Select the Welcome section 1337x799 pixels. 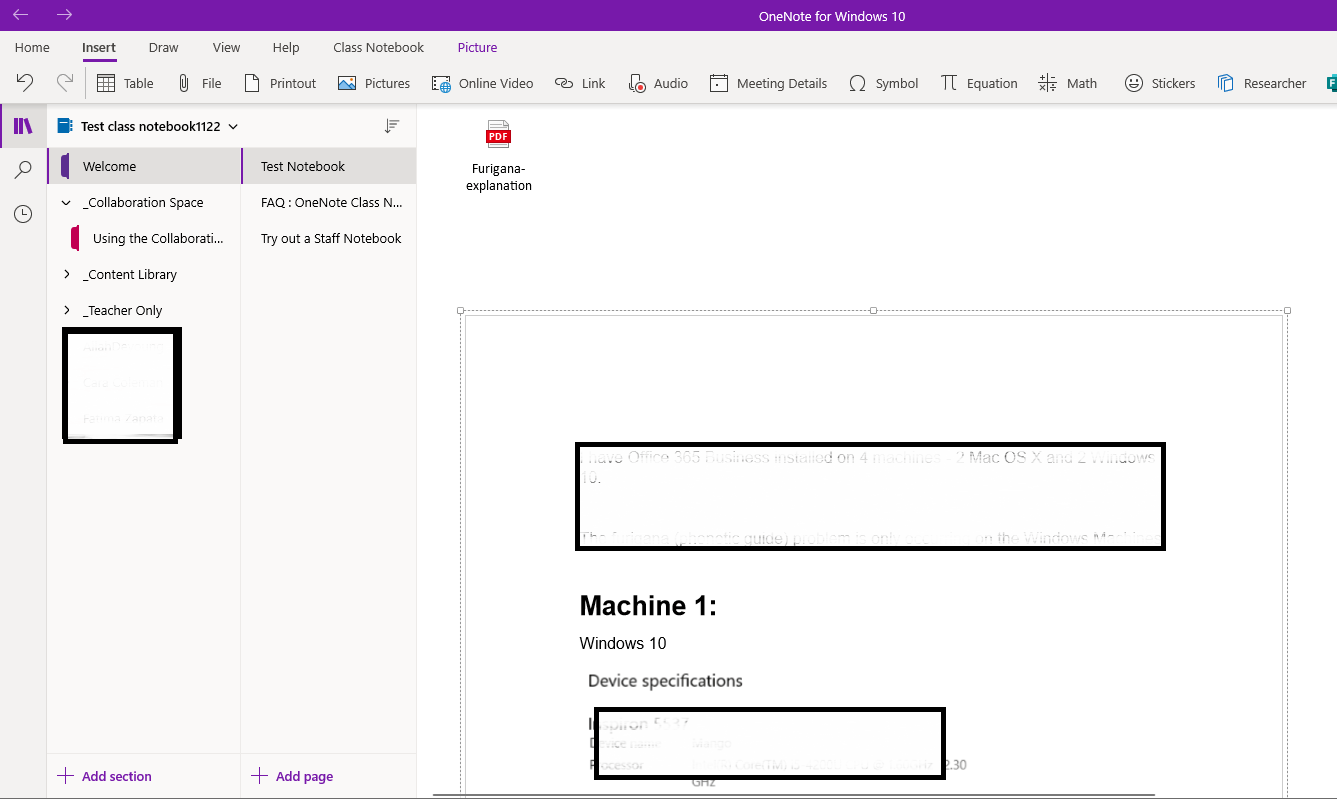coord(144,166)
